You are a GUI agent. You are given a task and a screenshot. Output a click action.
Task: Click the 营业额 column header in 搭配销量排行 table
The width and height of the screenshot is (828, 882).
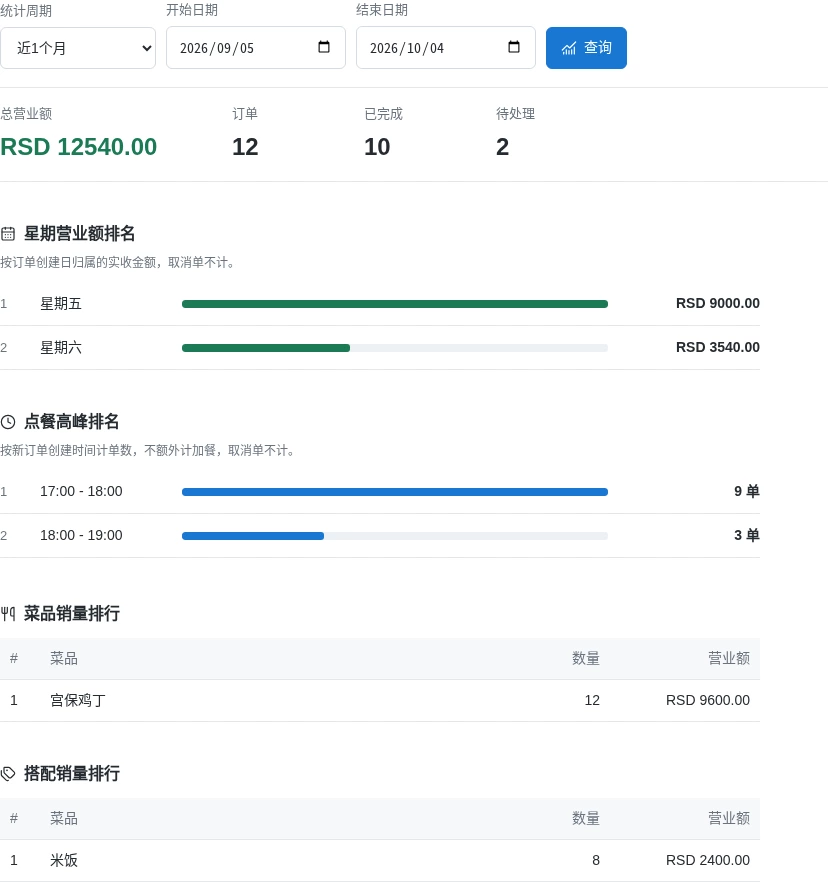[x=729, y=818]
